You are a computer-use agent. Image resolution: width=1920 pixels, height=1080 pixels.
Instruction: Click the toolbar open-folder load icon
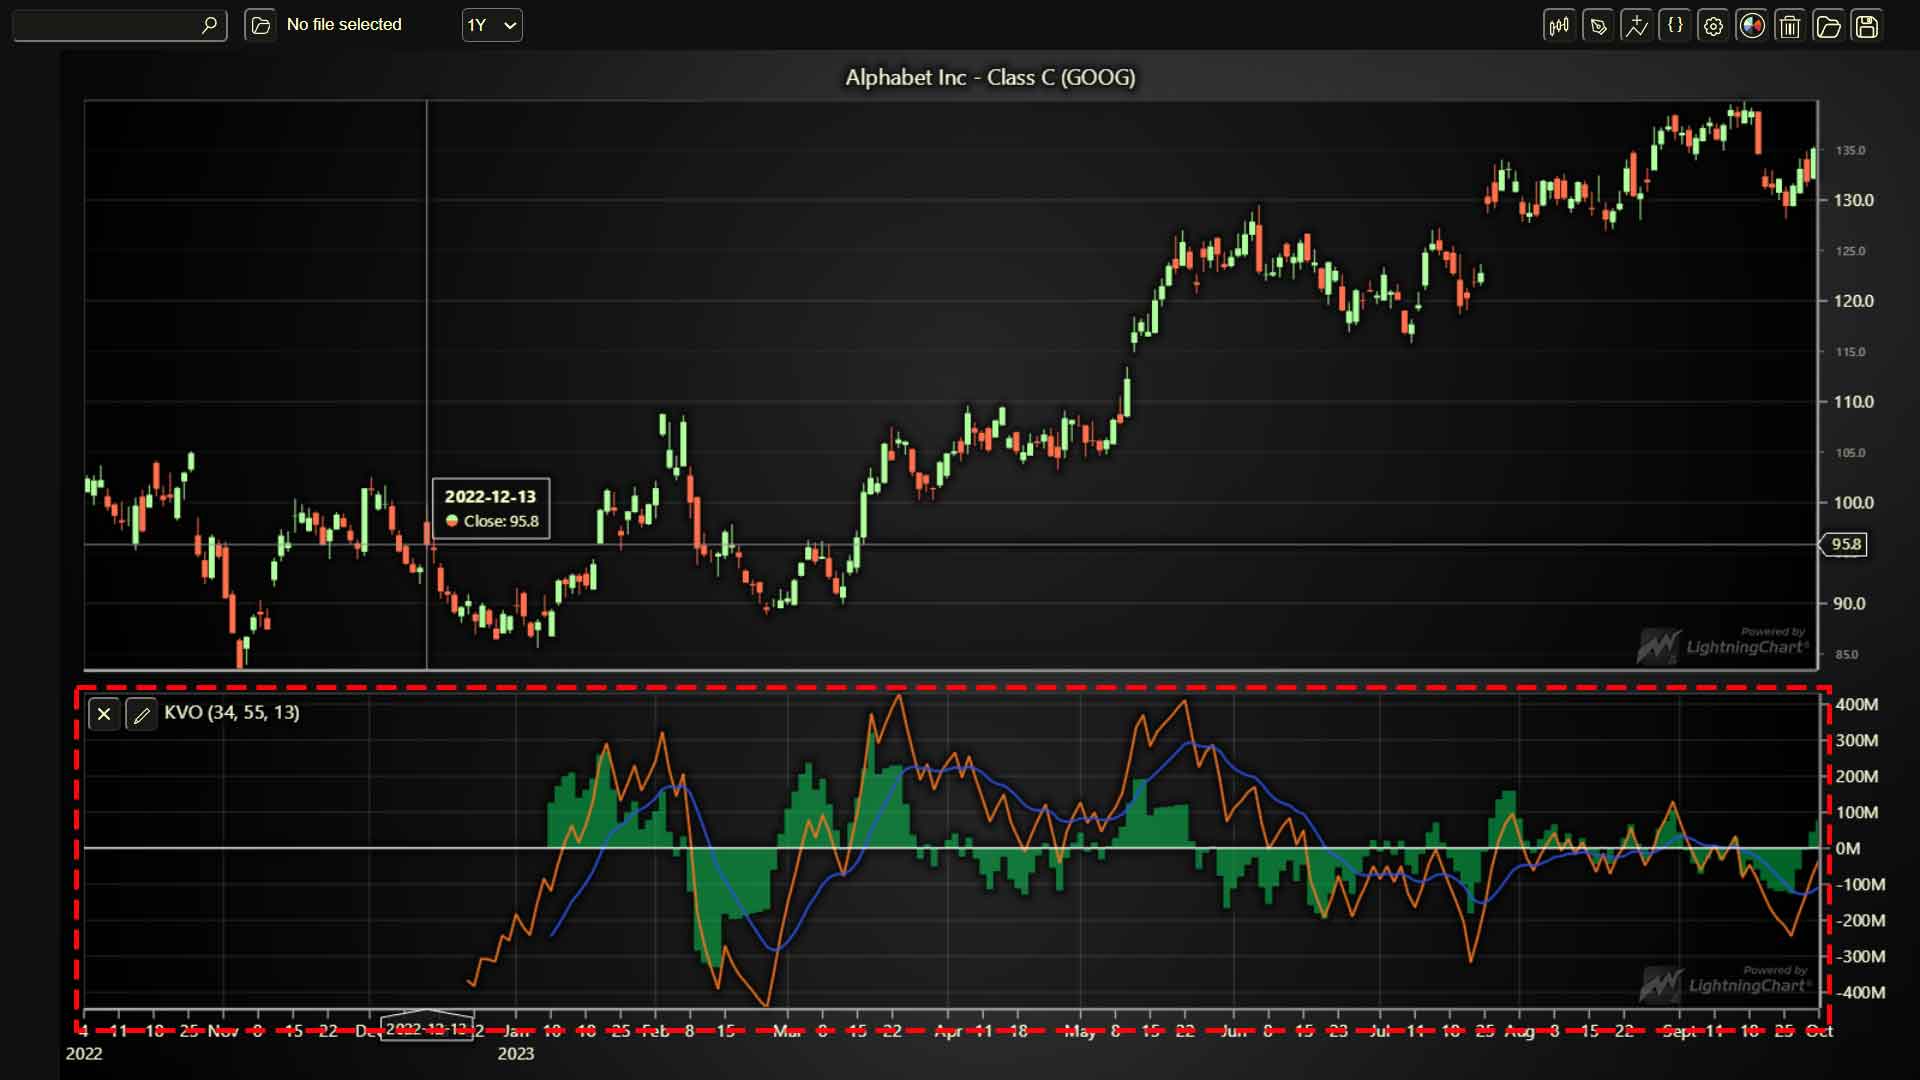pyautogui.click(x=1828, y=26)
